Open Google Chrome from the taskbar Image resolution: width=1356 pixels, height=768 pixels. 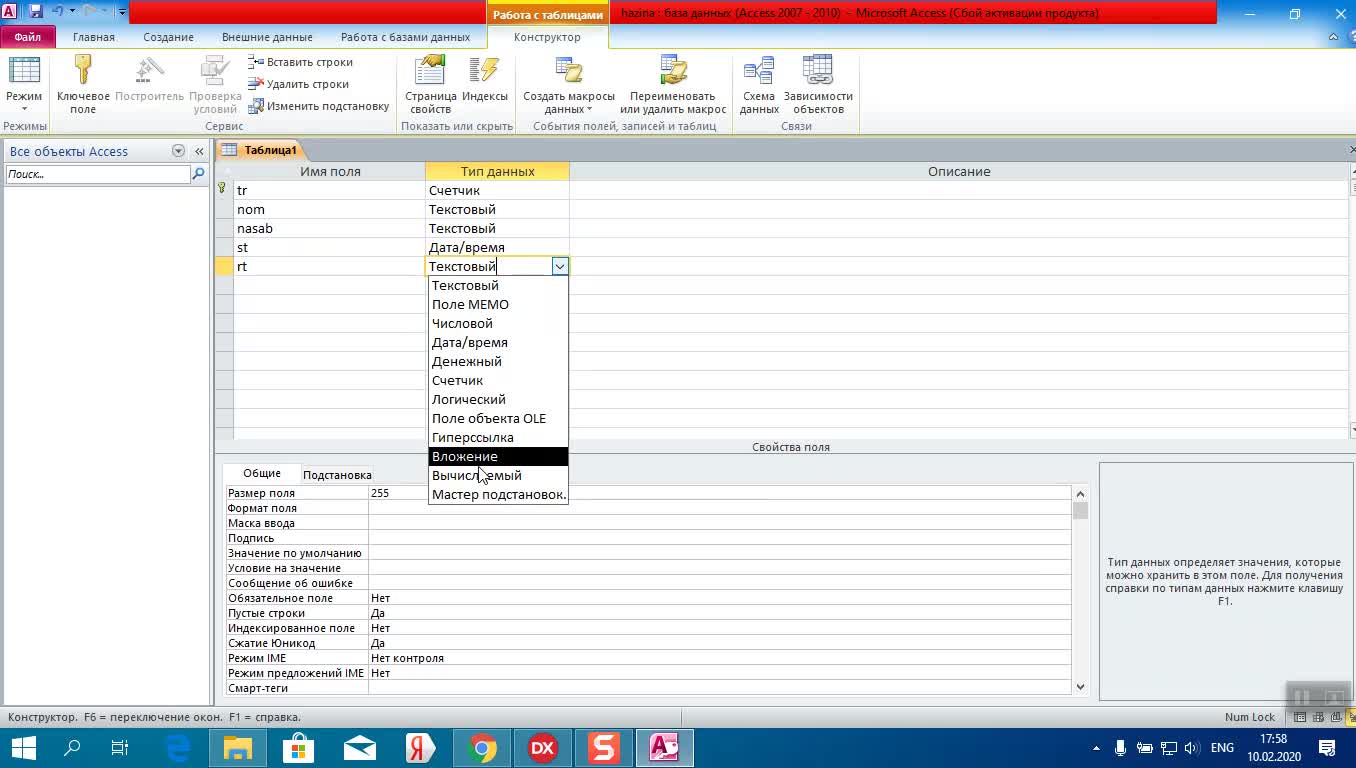481,747
